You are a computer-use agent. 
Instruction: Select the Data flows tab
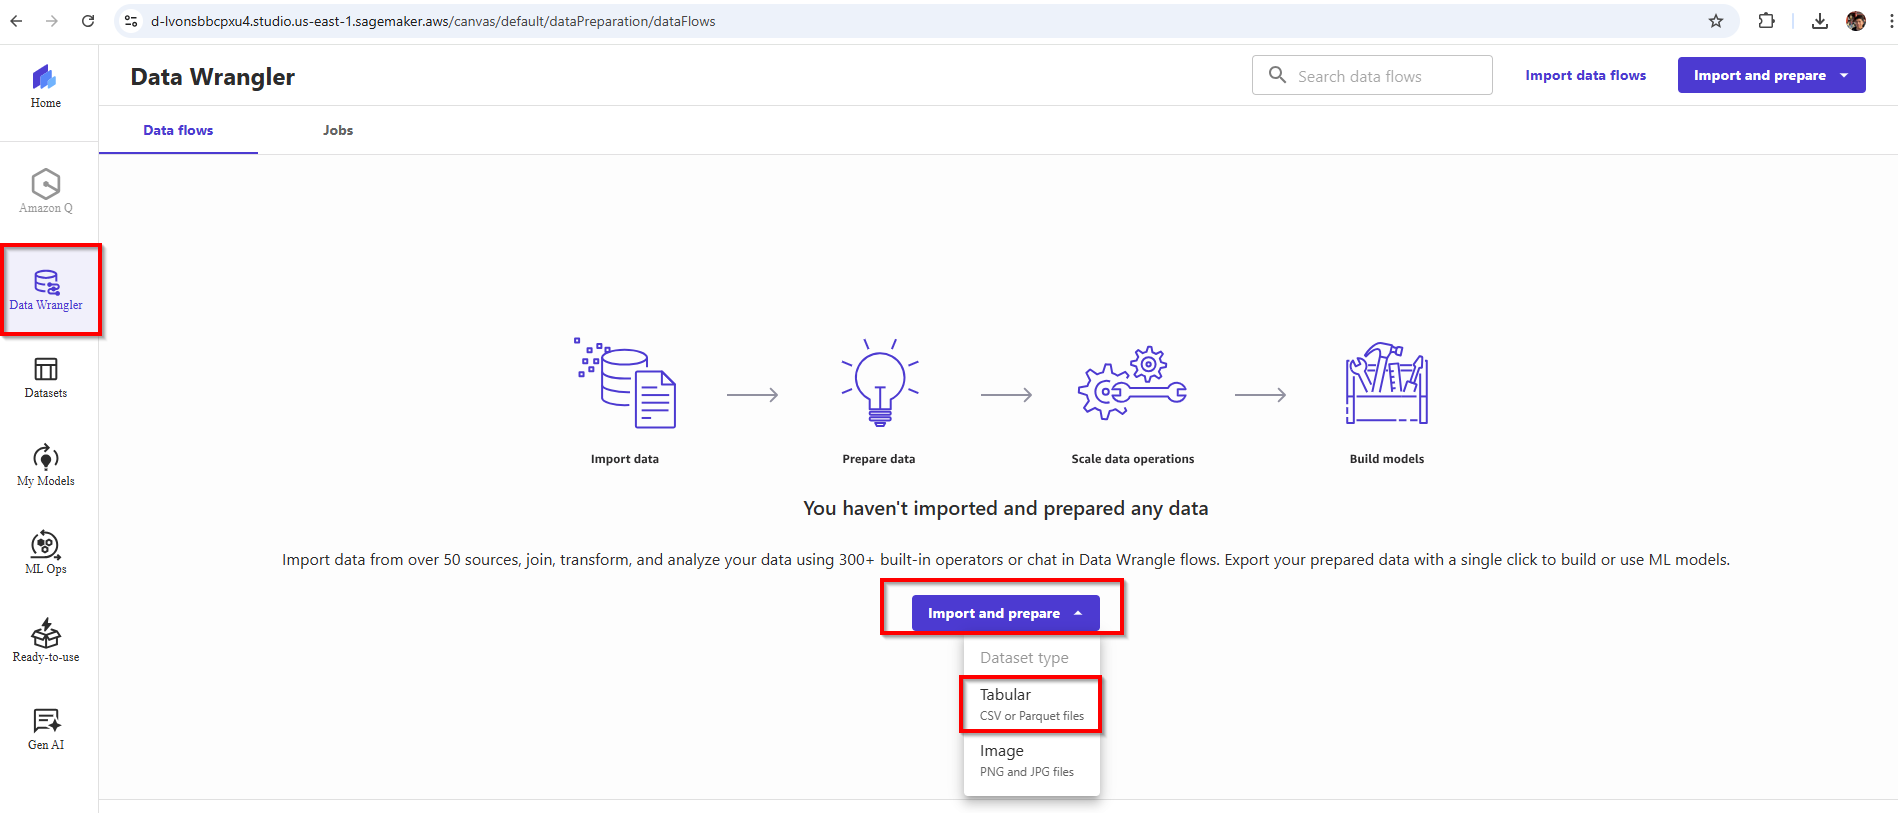(178, 130)
